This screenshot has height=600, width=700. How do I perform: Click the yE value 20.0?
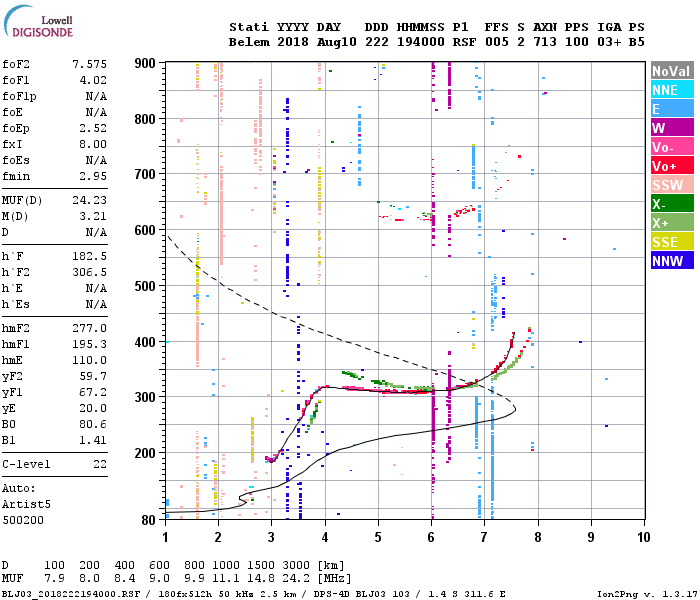[x=93, y=408]
